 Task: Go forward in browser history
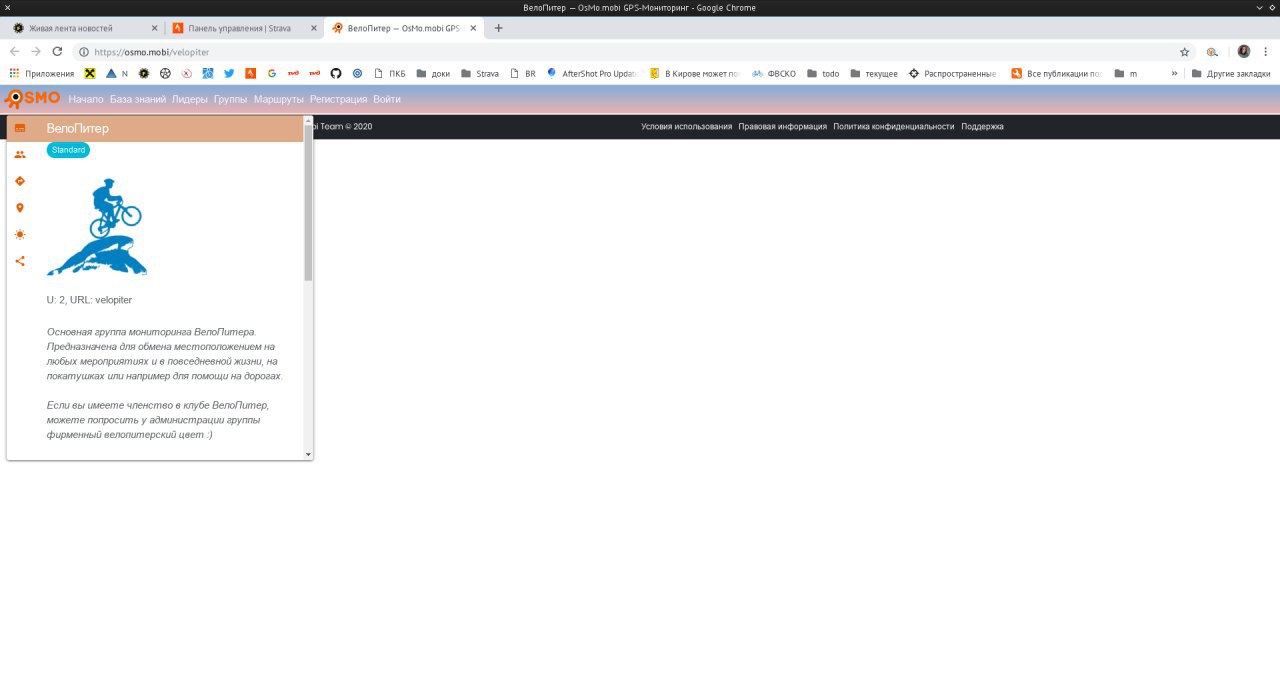(x=36, y=52)
